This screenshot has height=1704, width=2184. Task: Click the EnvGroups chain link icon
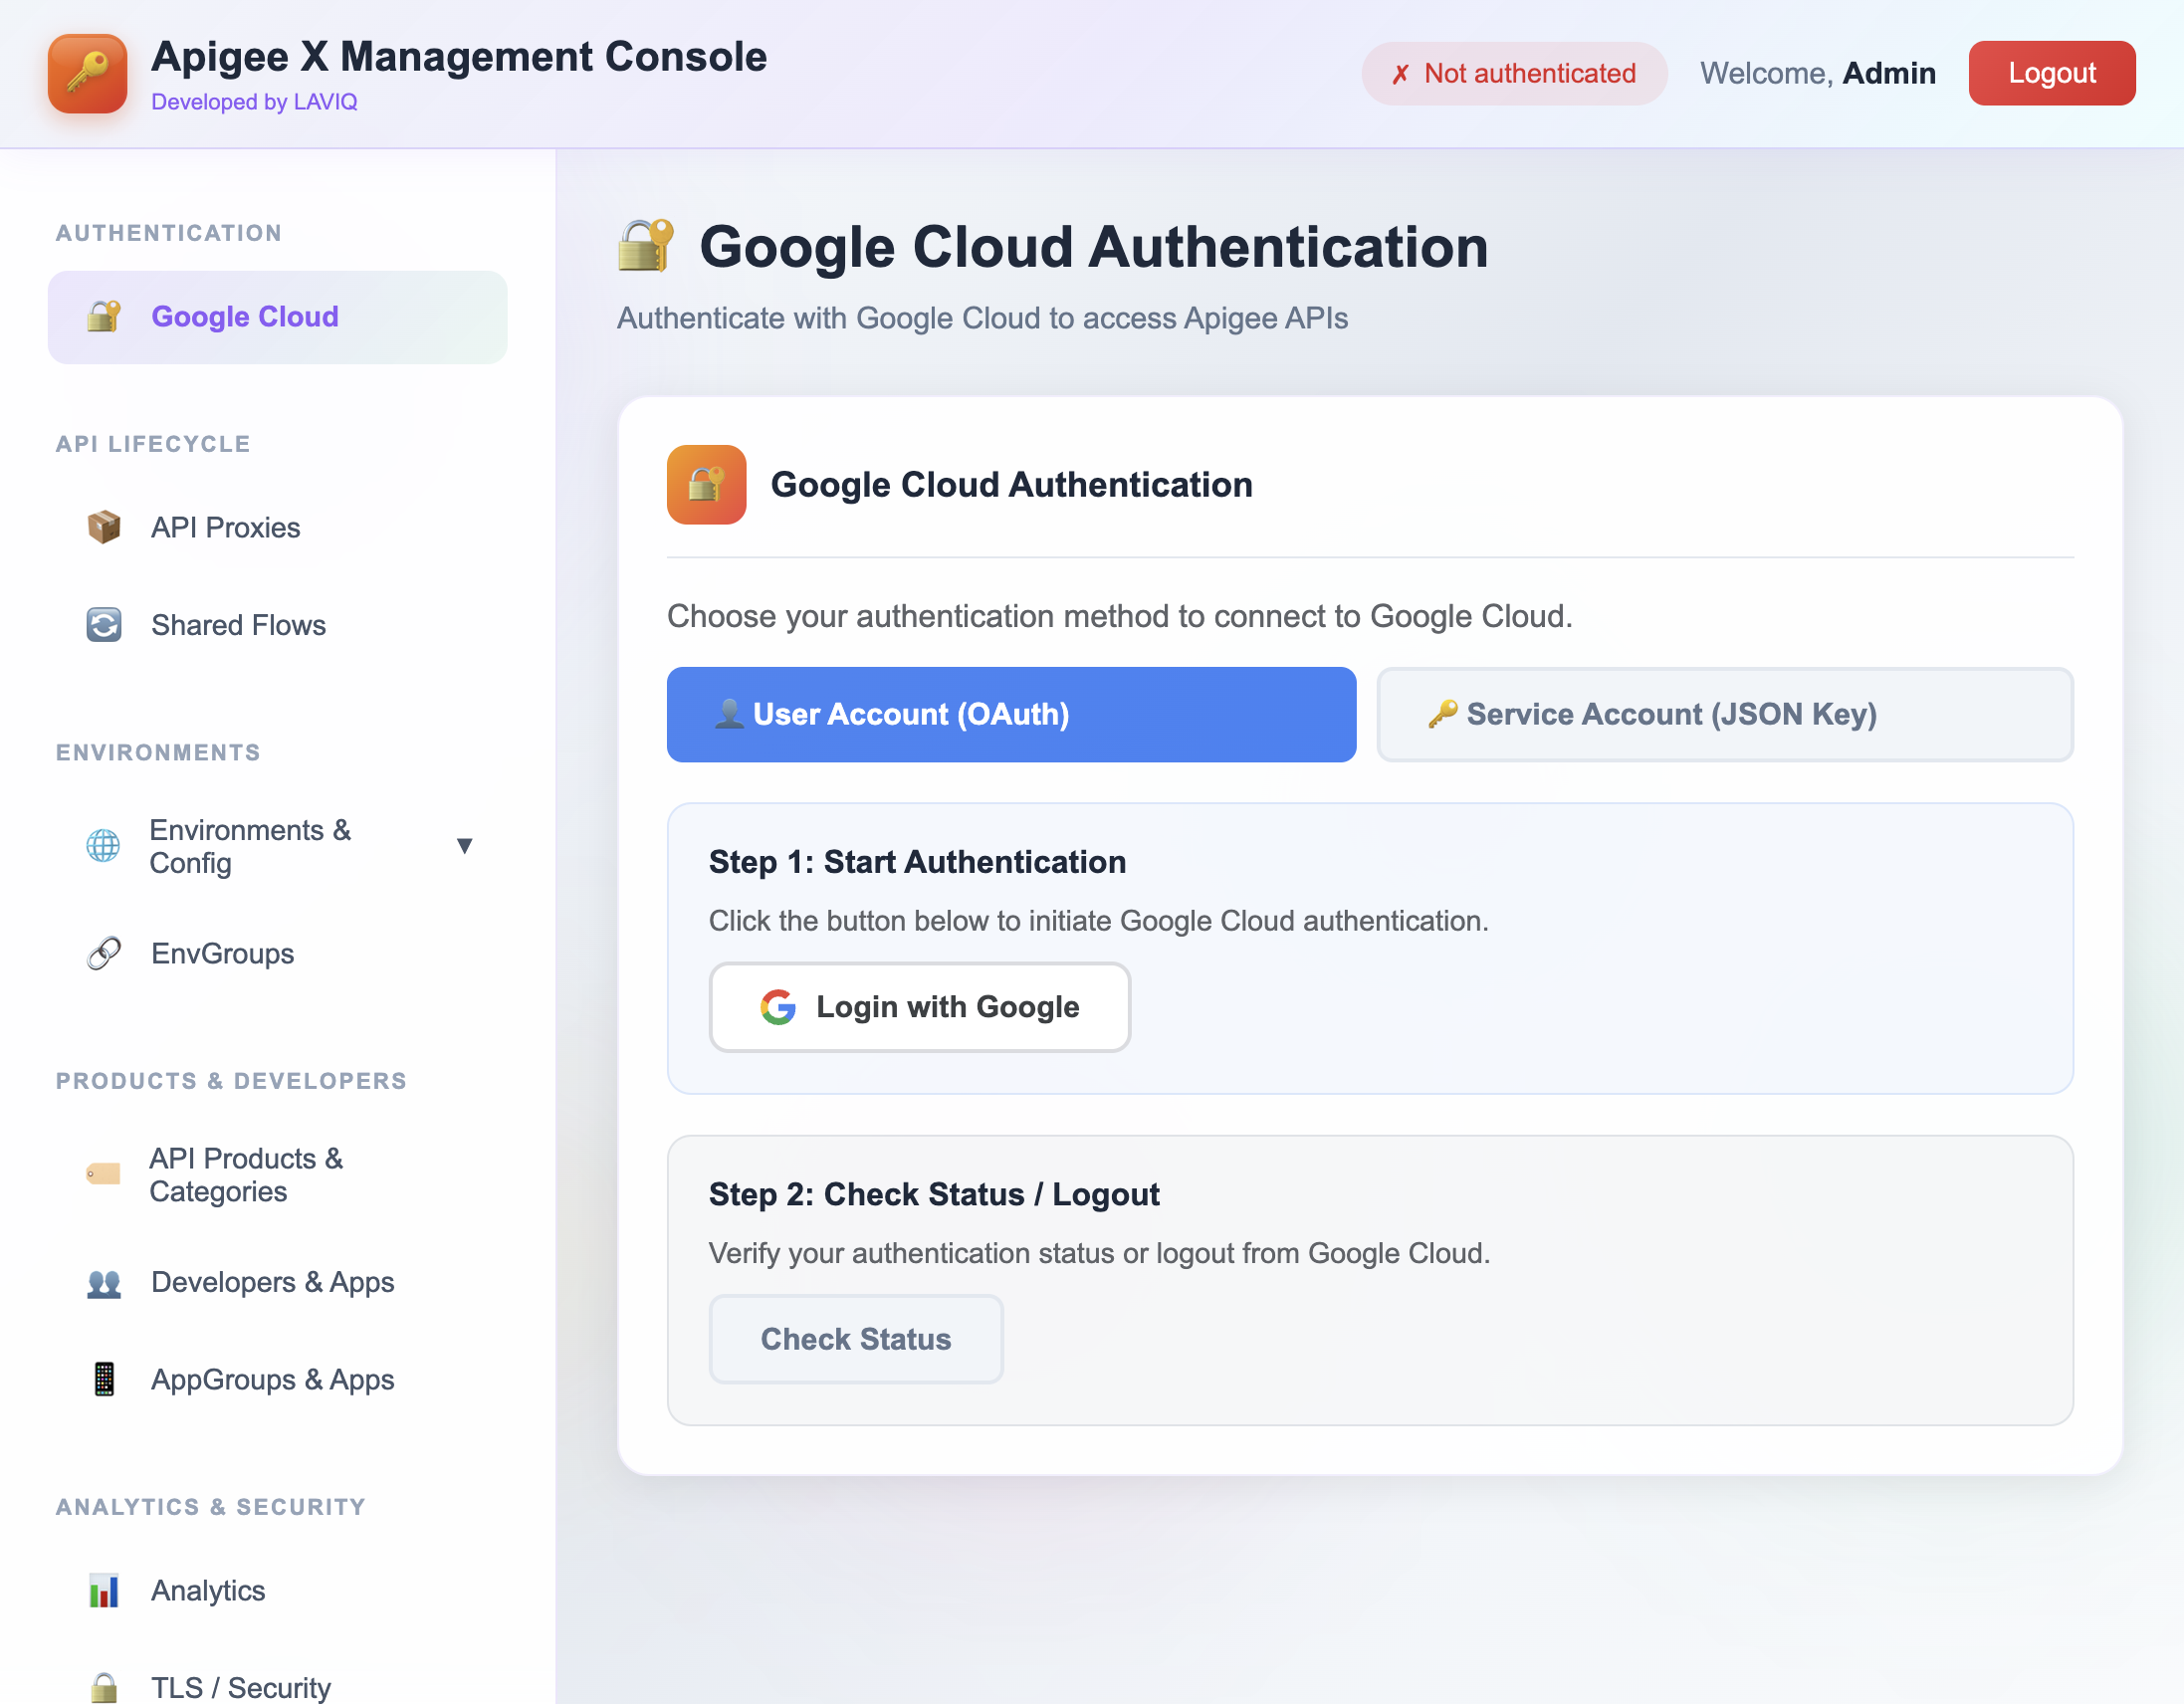[103, 952]
